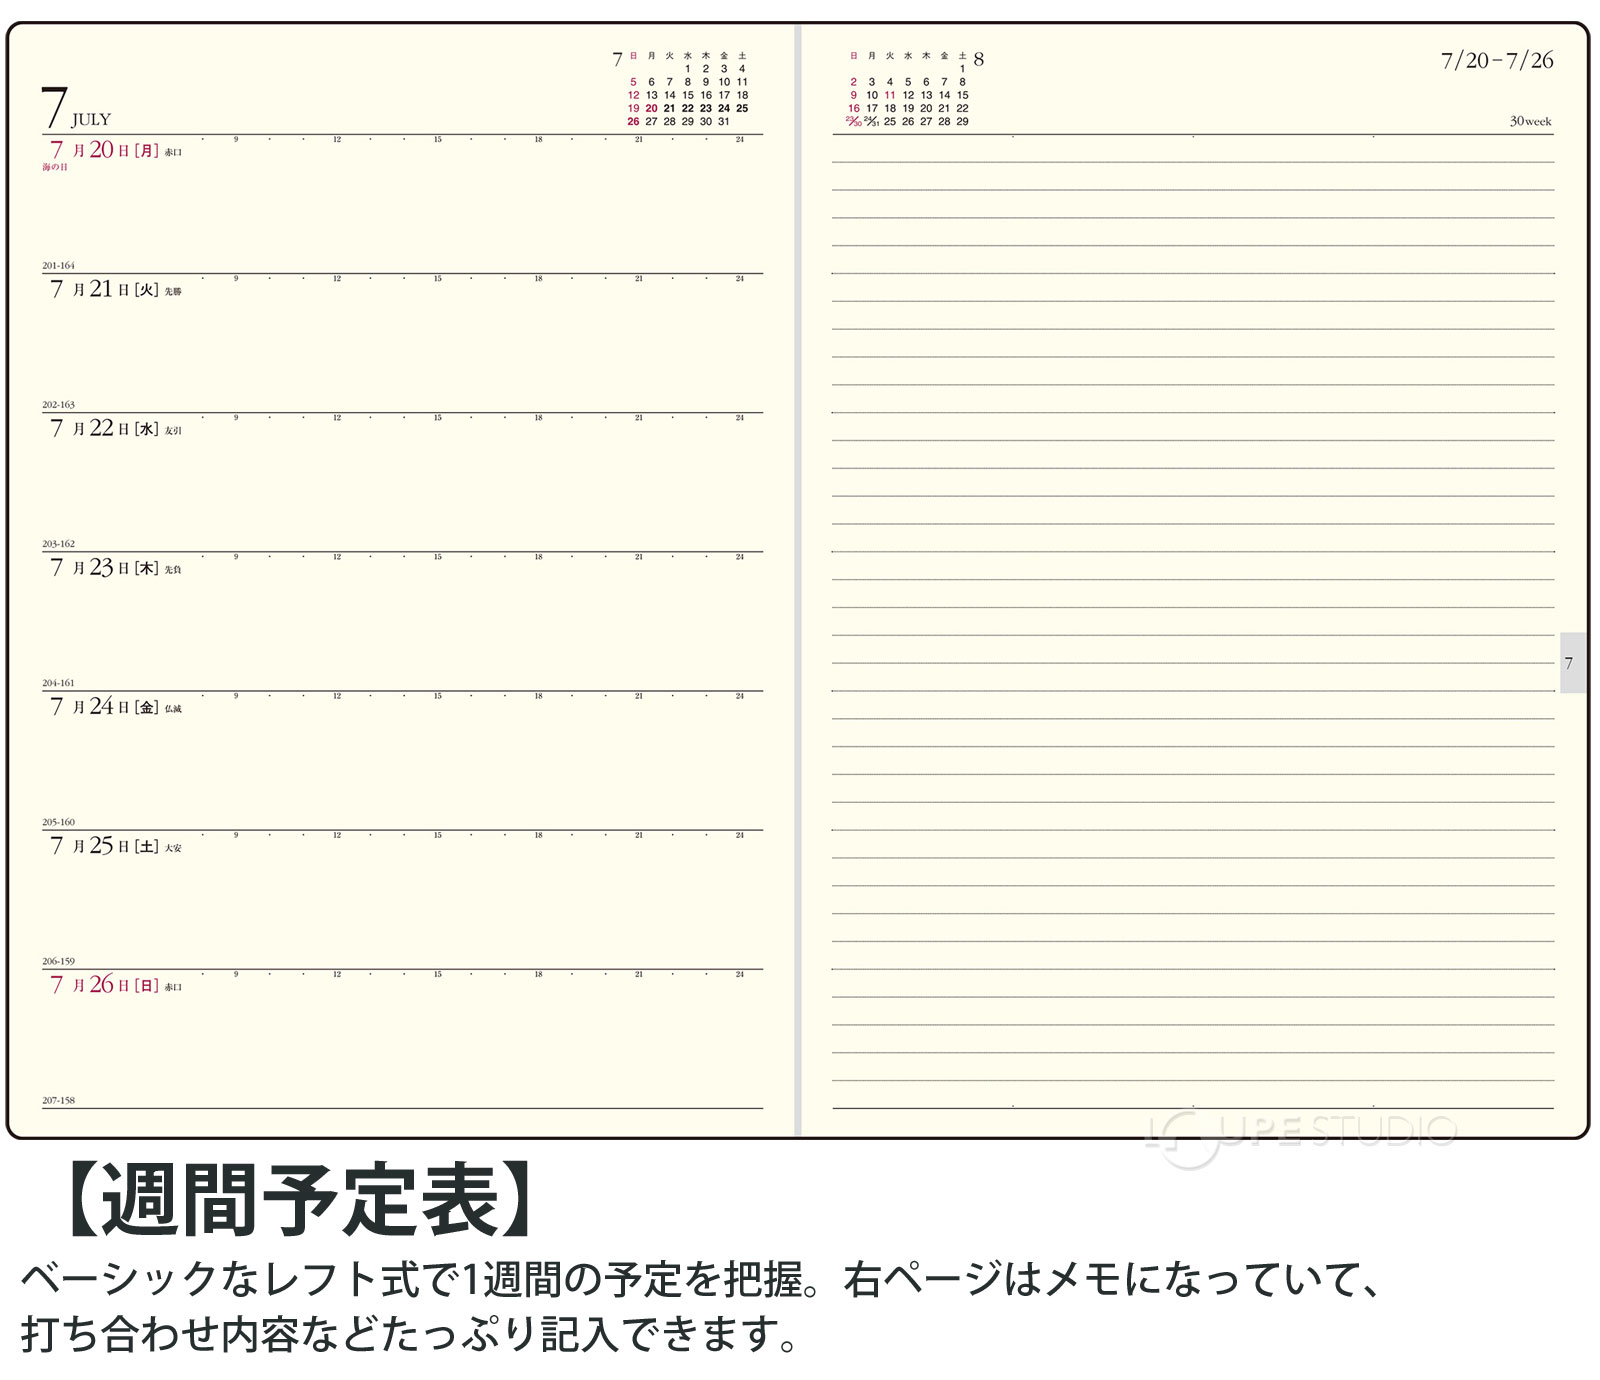Select the 7月22日 Wednesday date header
The width and height of the screenshot is (1600, 1380).
(114, 428)
